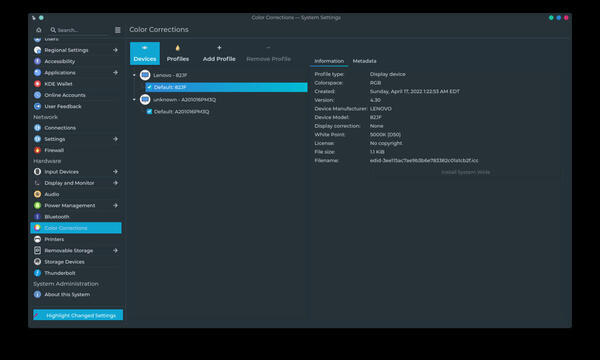Open the Bluetooth icon
This screenshot has height=360, width=600.
click(x=38, y=217)
